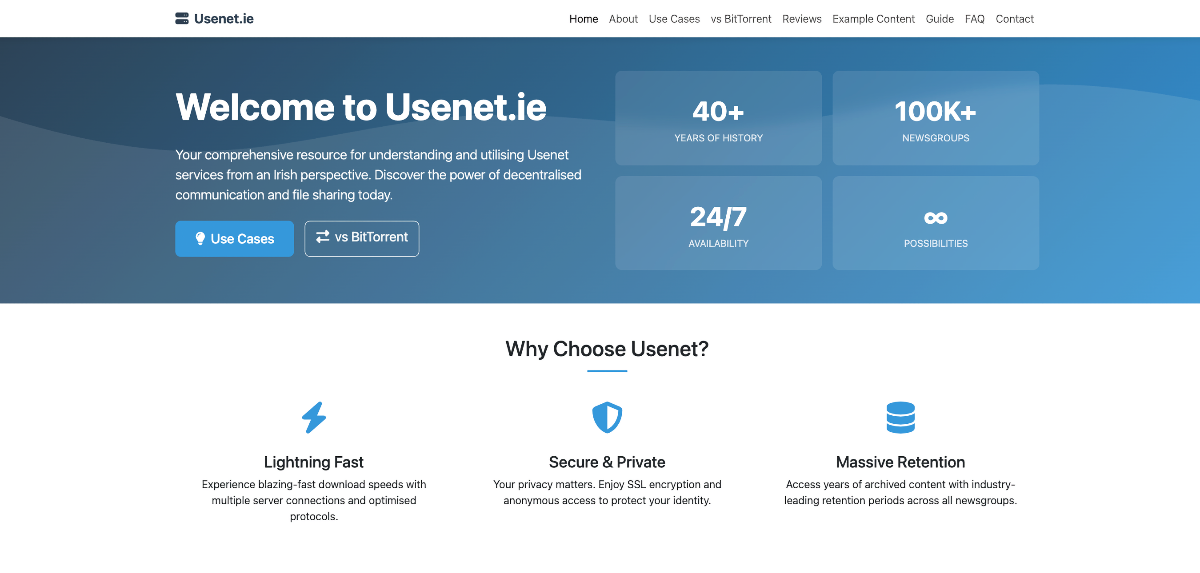
Task: Click text 'Access years of archived content'
Action: point(901,492)
